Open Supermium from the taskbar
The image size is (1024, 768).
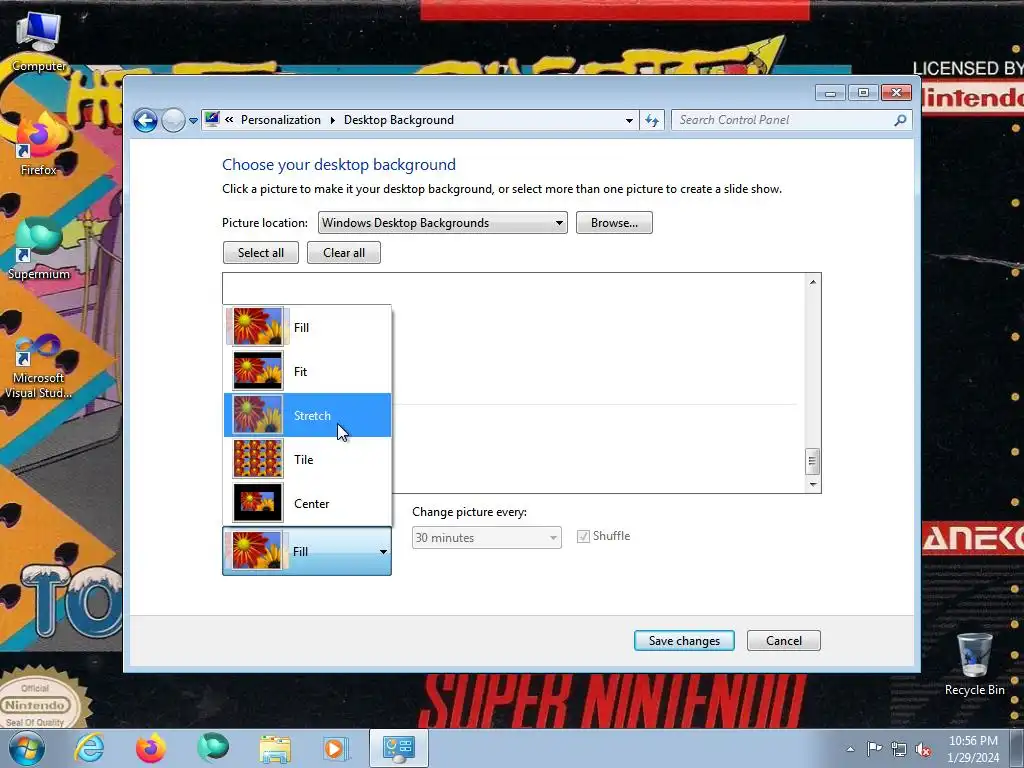(213, 748)
